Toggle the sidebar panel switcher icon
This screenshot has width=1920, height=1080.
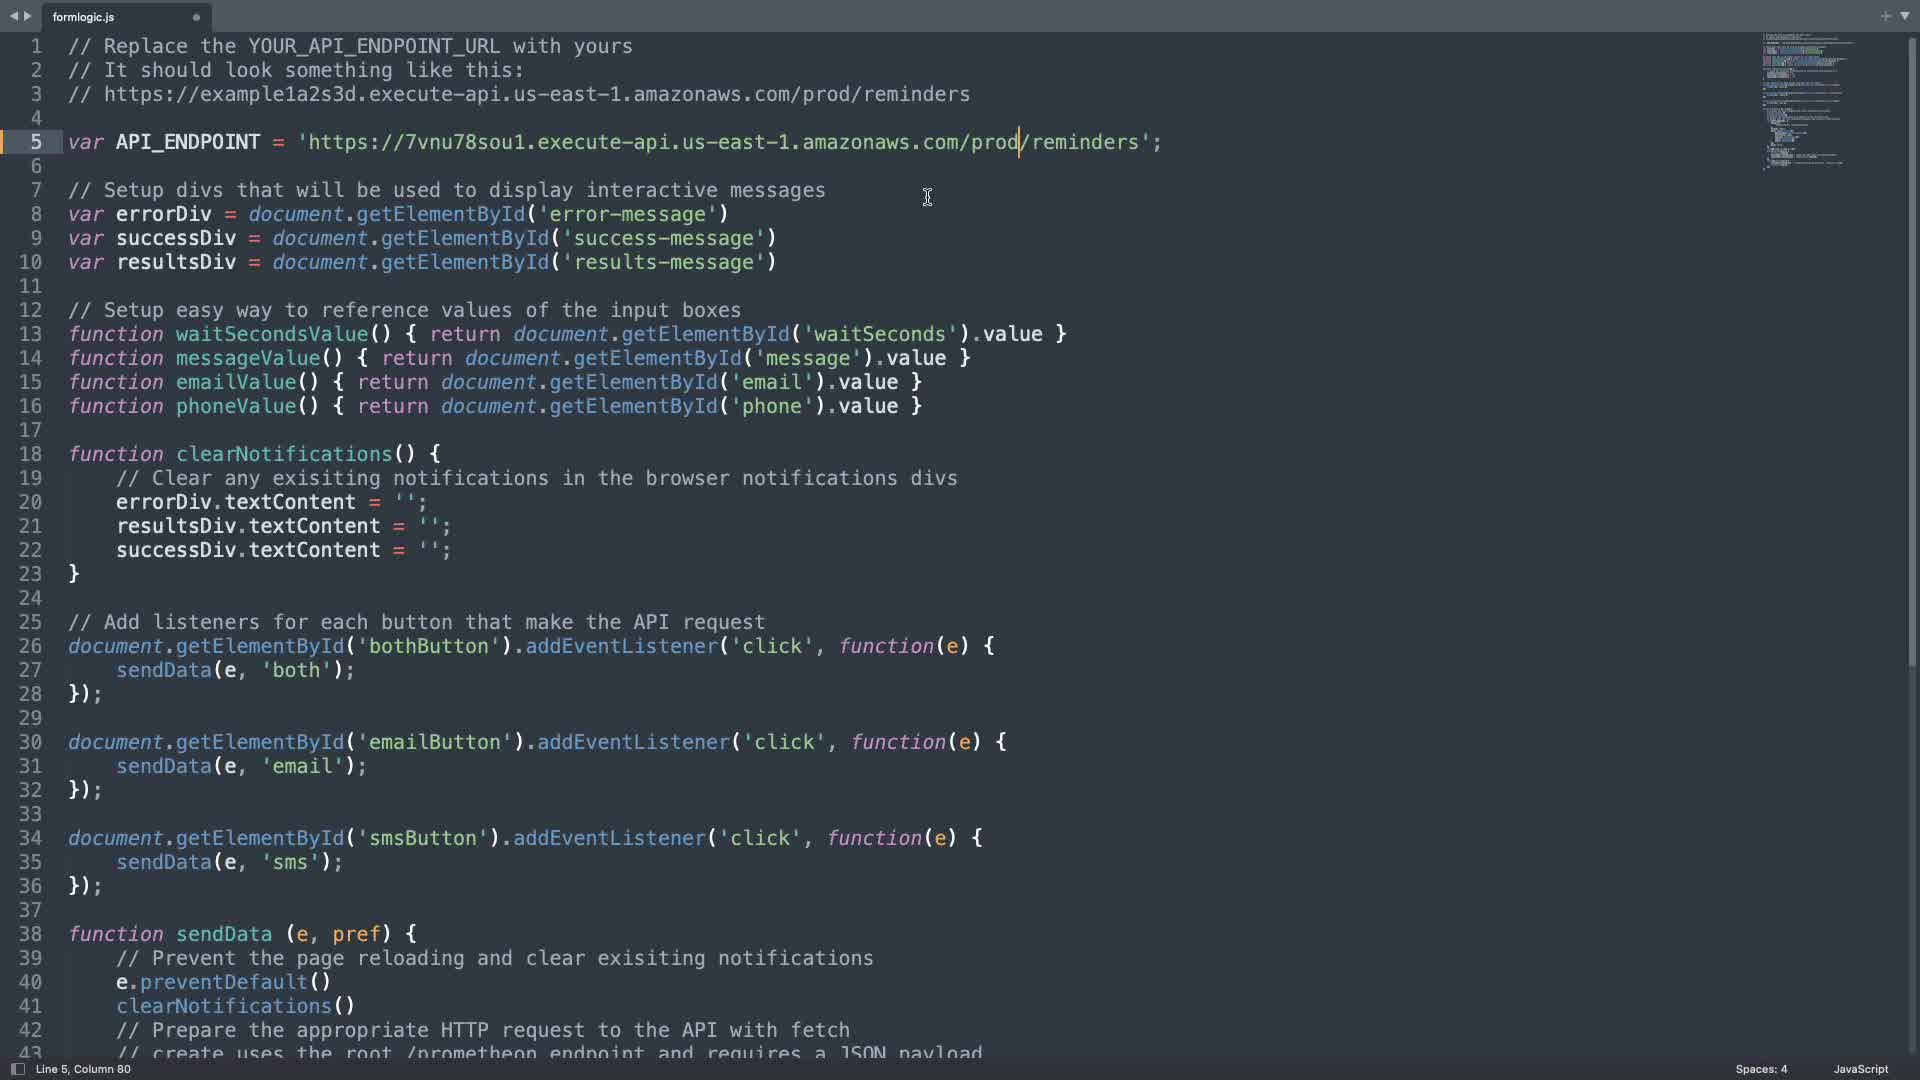pyautogui.click(x=17, y=1069)
